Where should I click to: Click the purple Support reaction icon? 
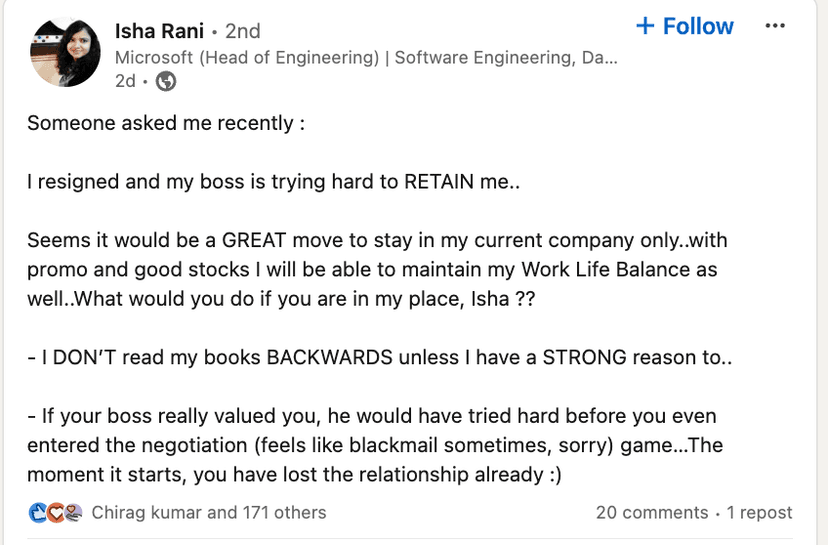coord(72,513)
